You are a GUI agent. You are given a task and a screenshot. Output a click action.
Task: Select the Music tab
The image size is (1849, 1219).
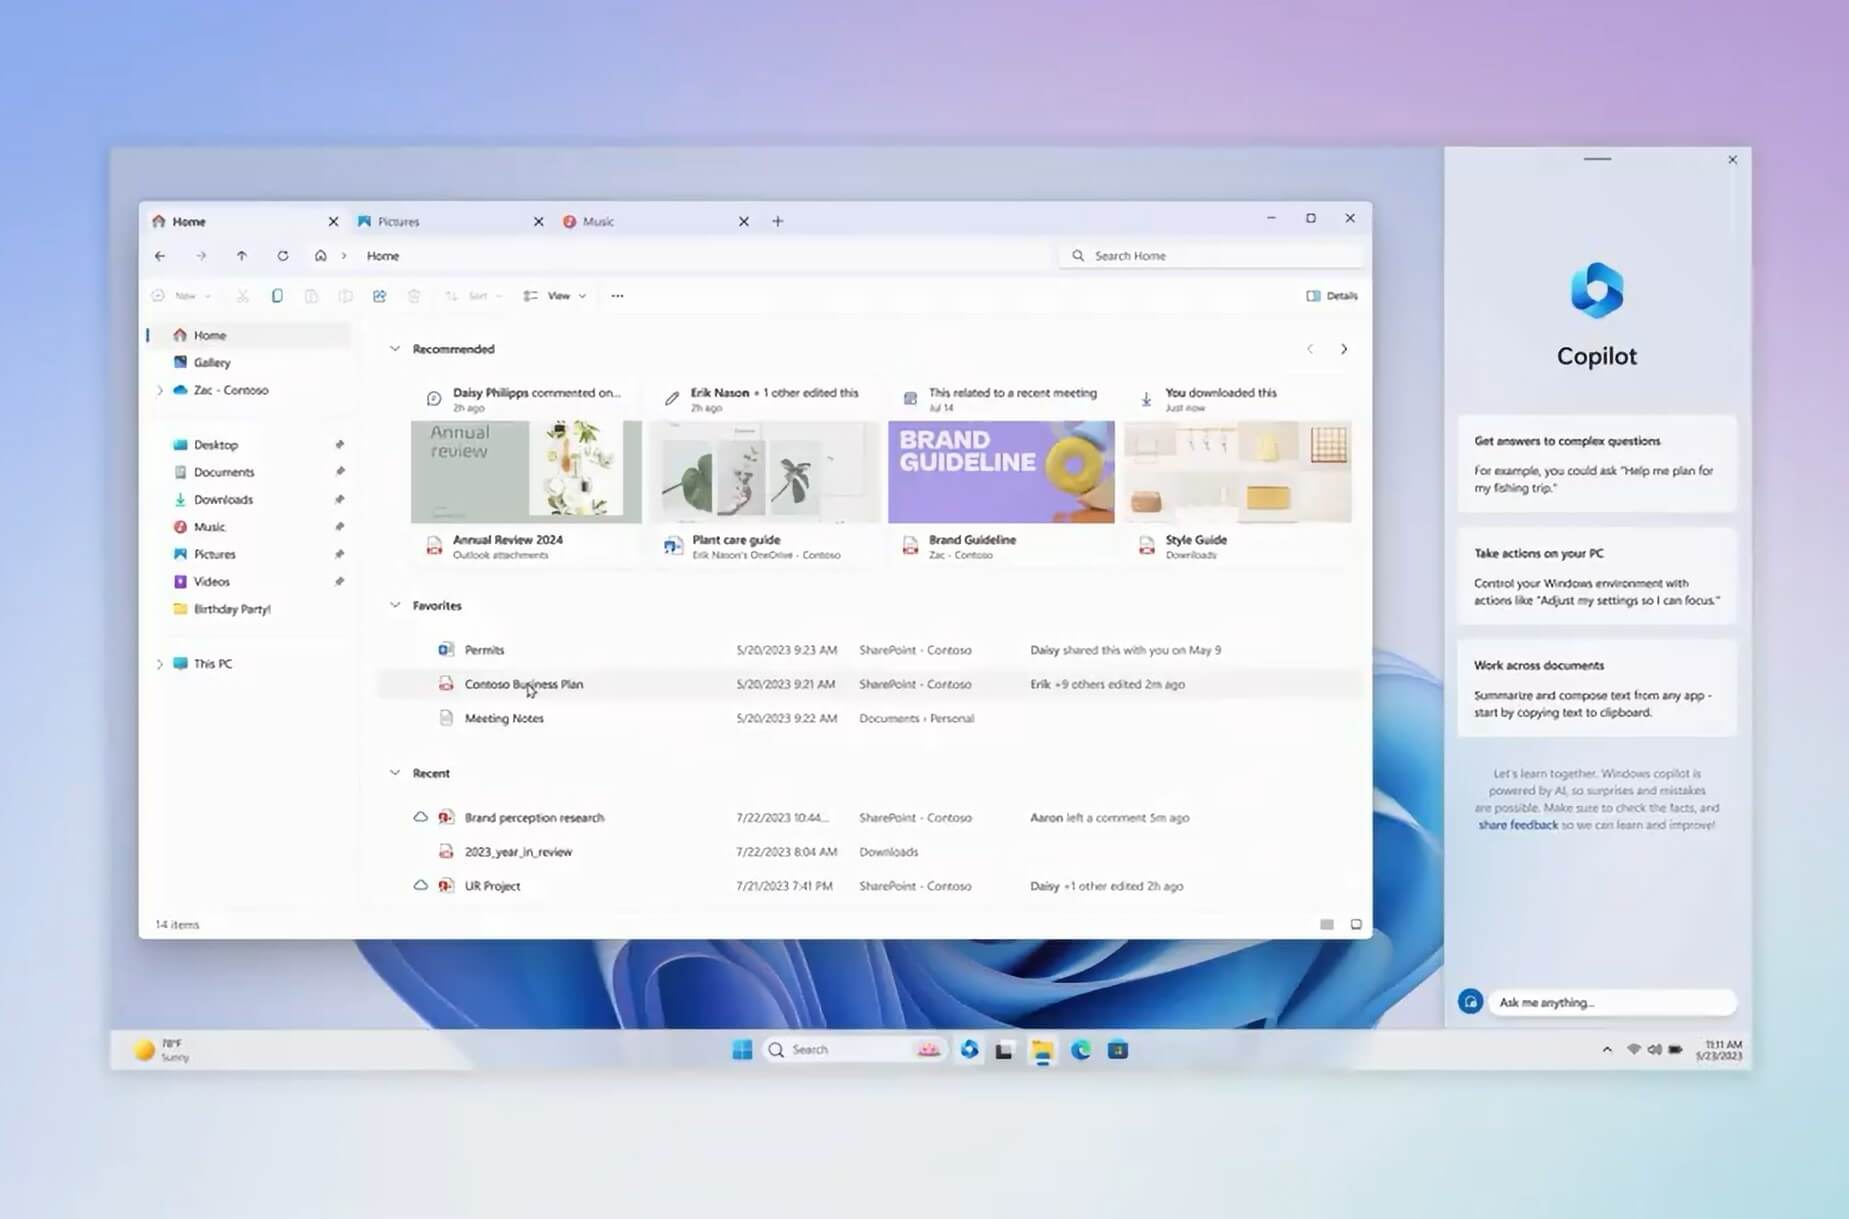pyautogui.click(x=597, y=221)
